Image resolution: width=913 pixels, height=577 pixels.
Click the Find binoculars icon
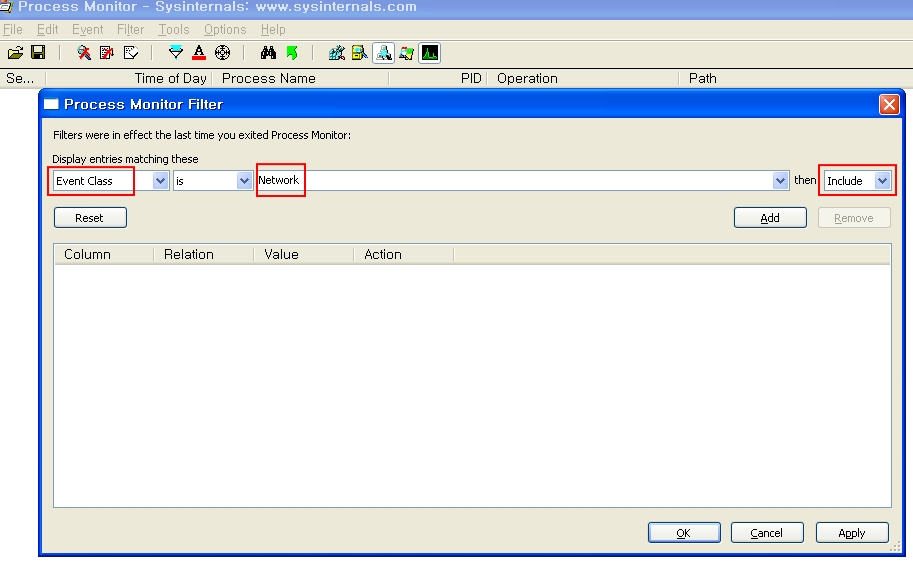(268, 53)
